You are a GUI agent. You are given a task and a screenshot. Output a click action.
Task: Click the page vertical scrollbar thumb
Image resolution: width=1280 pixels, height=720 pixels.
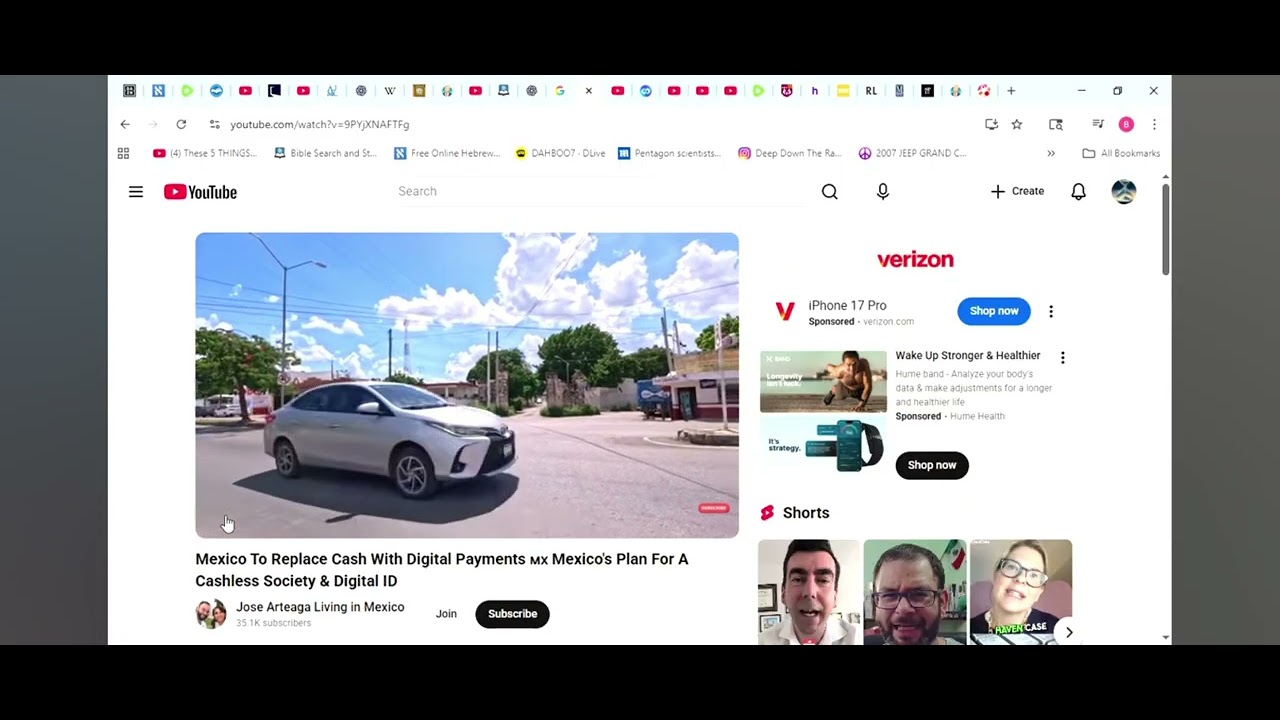[1165, 228]
